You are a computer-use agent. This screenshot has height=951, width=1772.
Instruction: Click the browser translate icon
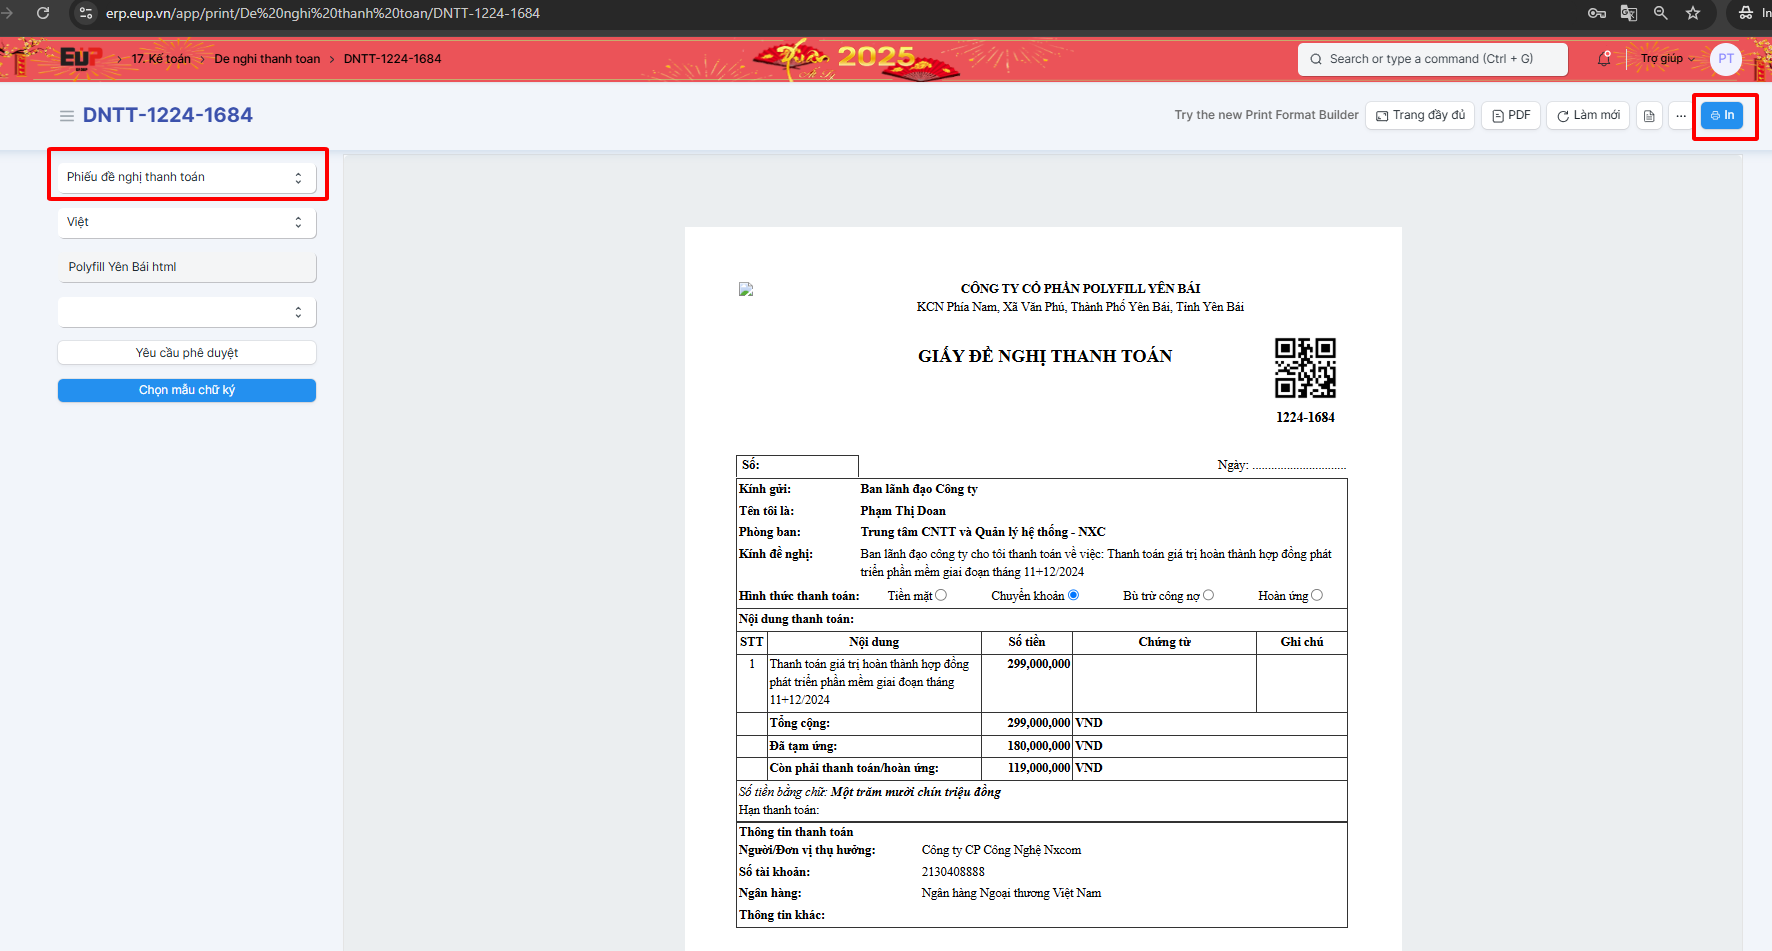click(x=1629, y=13)
